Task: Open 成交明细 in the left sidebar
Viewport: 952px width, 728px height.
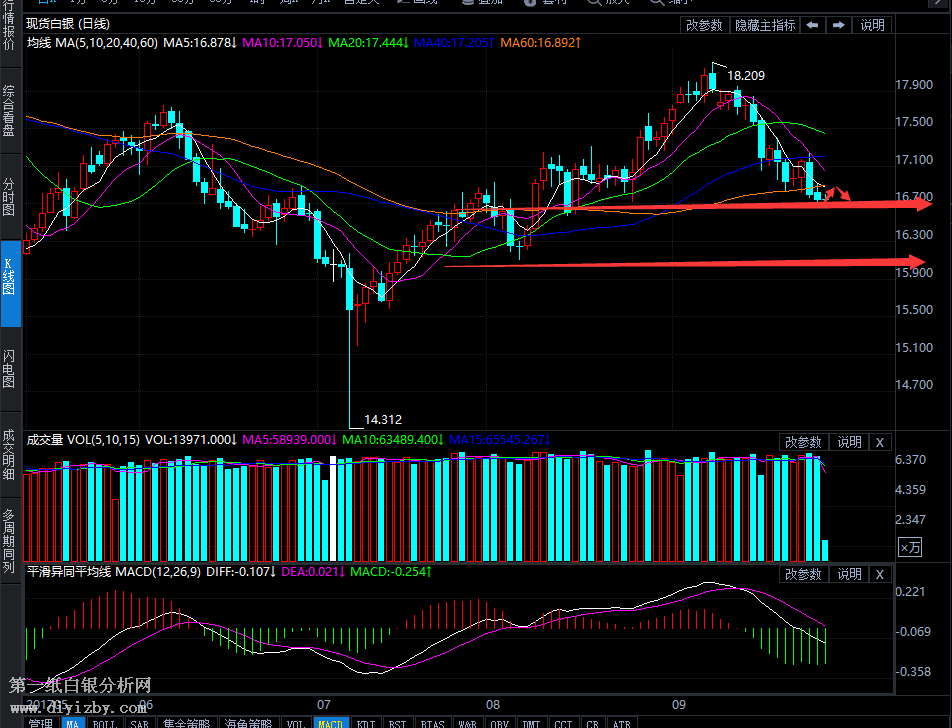Action: coord(9,456)
